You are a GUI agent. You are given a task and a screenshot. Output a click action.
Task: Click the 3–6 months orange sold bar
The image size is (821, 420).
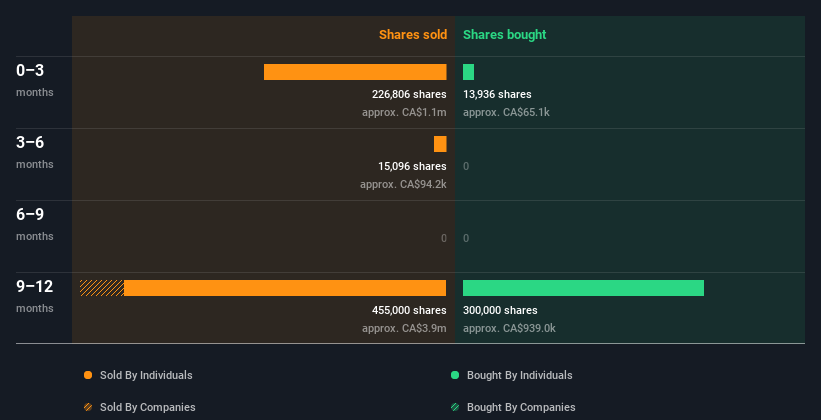(x=440, y=144)
